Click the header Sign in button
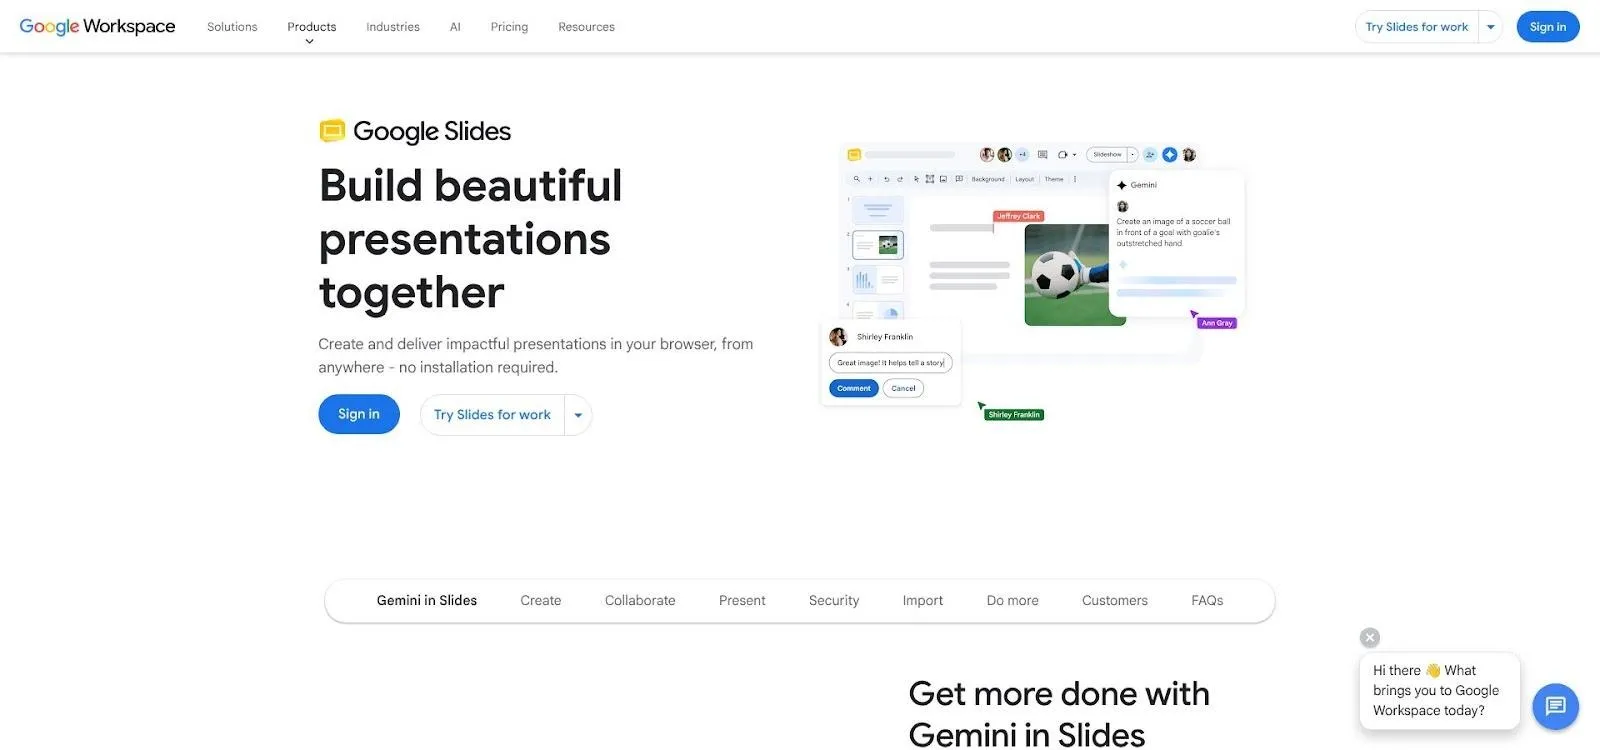 [x=1548, y=27]
